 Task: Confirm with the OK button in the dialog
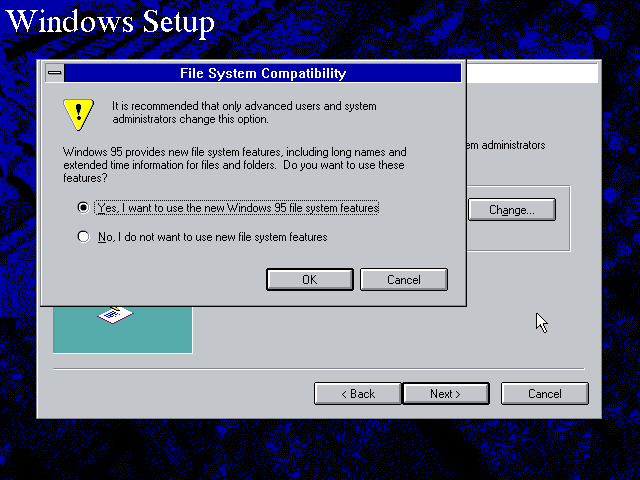(x=310, y=280)
